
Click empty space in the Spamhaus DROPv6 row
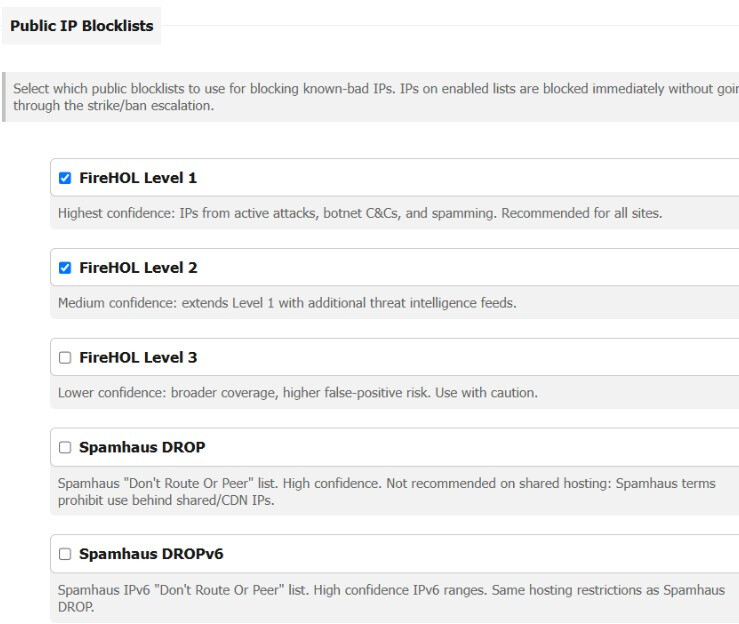pos(481,553)
